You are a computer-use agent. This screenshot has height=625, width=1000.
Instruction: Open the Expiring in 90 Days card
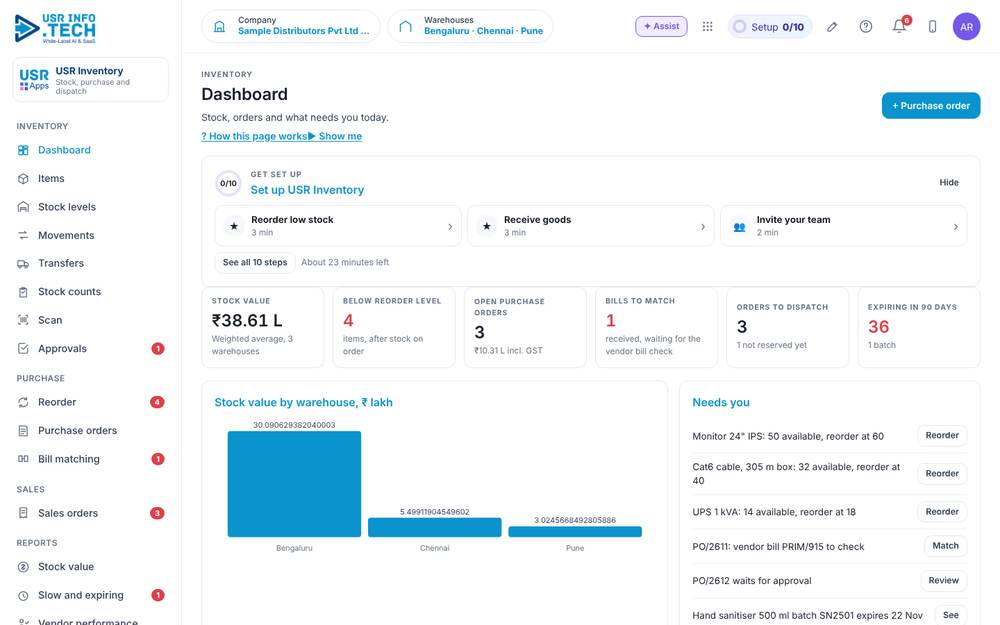coord(919,327)
